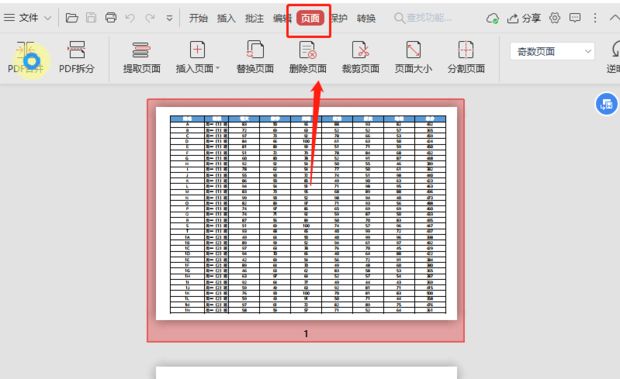The image size is (620, 379).
Task: Open the comments feedback icon
Action: click(x=575, y=18)
